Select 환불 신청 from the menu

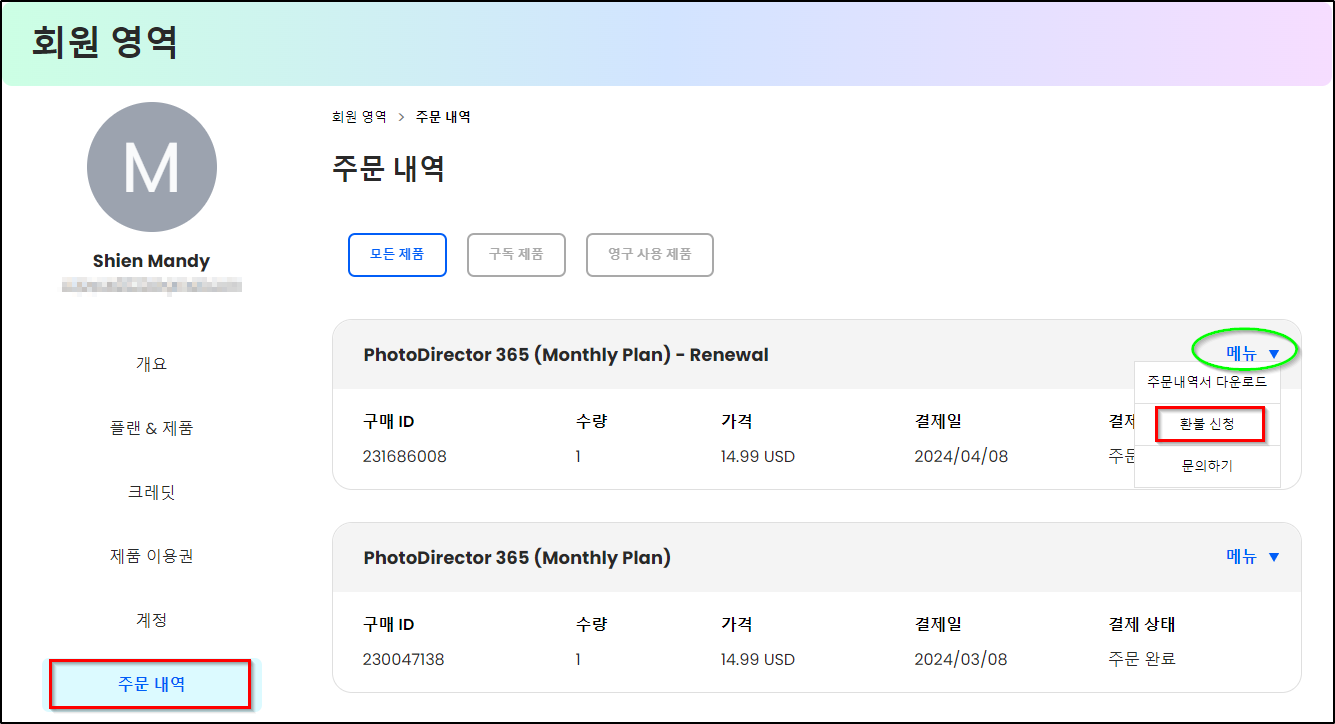1208,424
